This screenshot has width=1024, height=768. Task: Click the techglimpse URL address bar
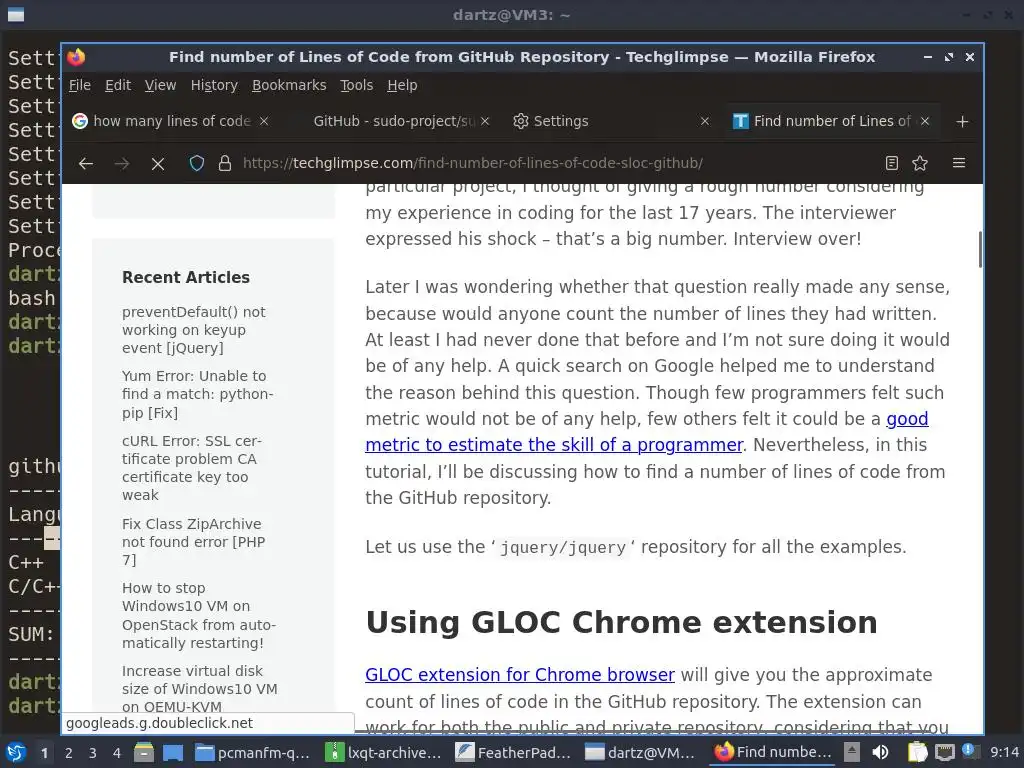(x=472, y=163)
